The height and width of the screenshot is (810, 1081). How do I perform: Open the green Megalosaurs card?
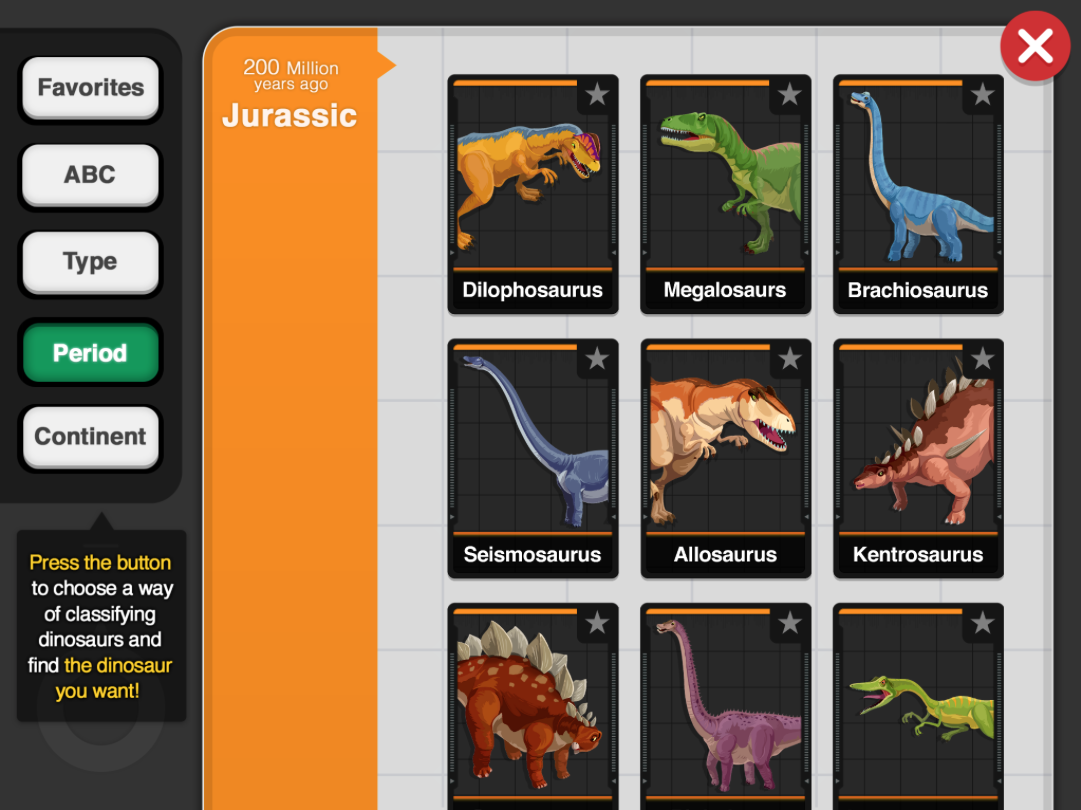pyautogui.click(x=725, y=194)
